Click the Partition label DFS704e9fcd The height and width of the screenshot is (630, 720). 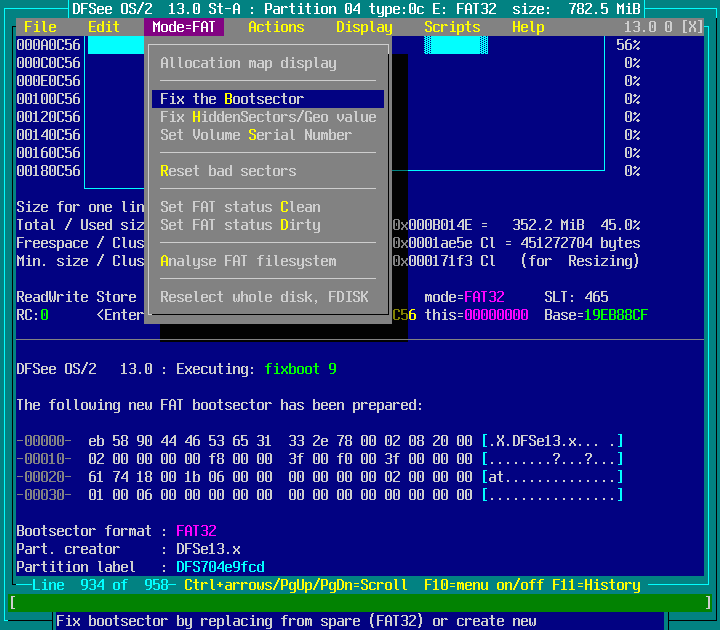click(220, 567)
